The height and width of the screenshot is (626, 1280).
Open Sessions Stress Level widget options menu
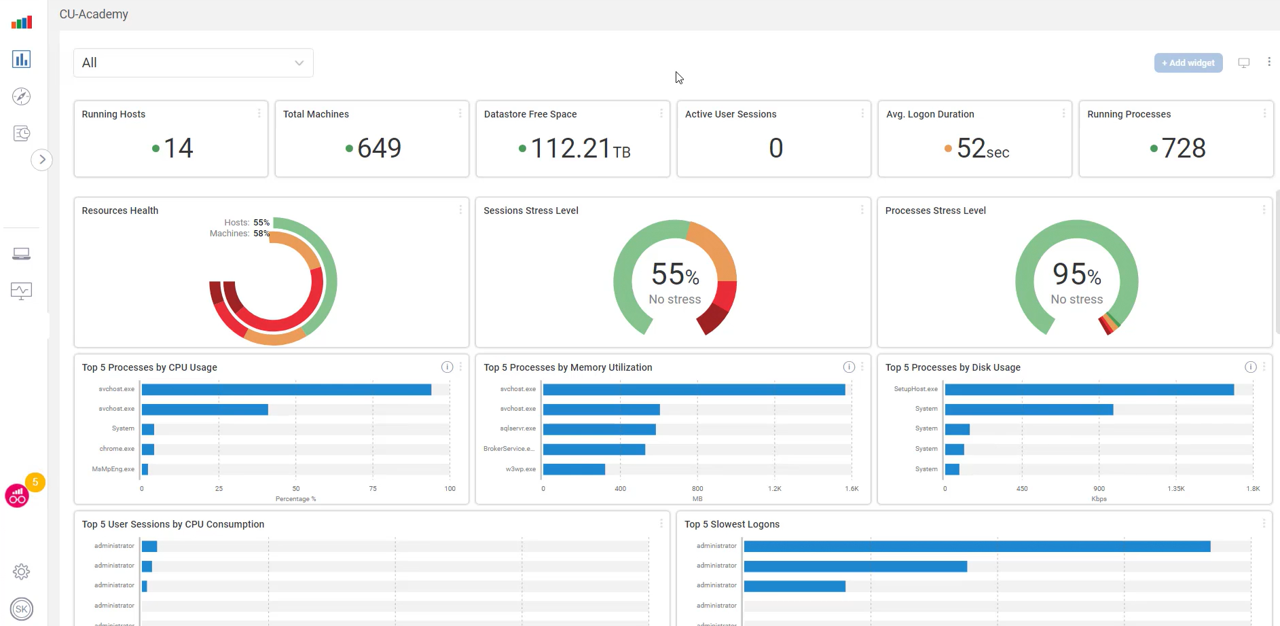click(862, 210)
